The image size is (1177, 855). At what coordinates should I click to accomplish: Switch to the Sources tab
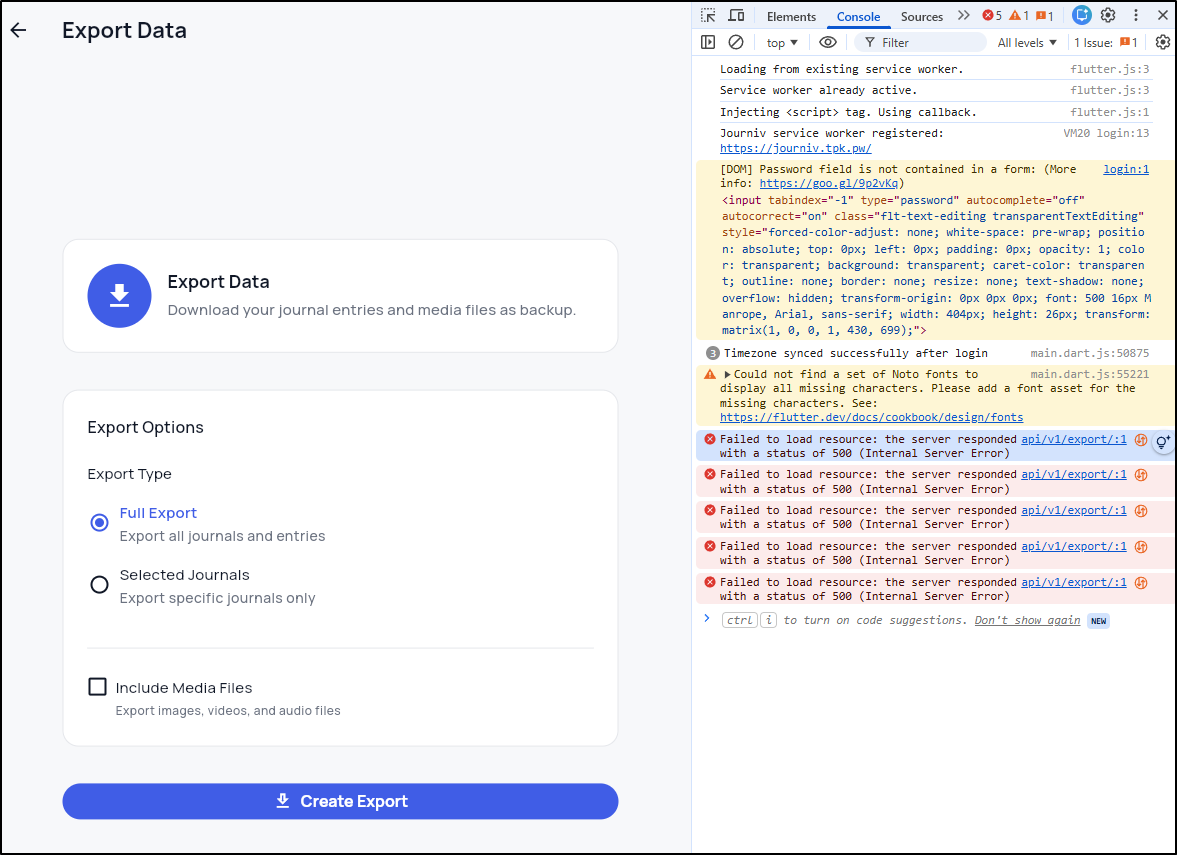[921, 16]
